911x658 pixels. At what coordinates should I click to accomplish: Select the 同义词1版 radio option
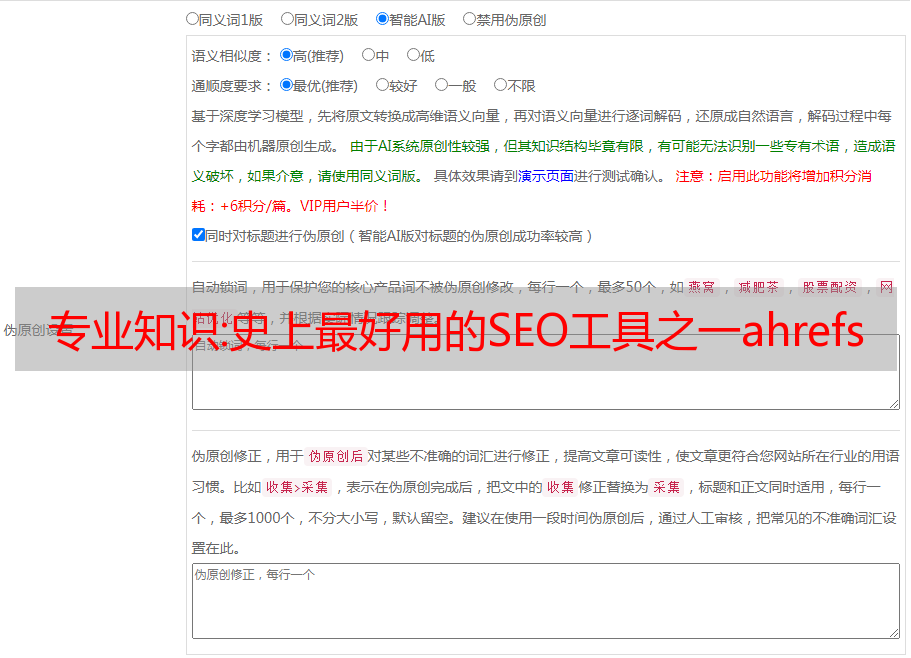192,19
